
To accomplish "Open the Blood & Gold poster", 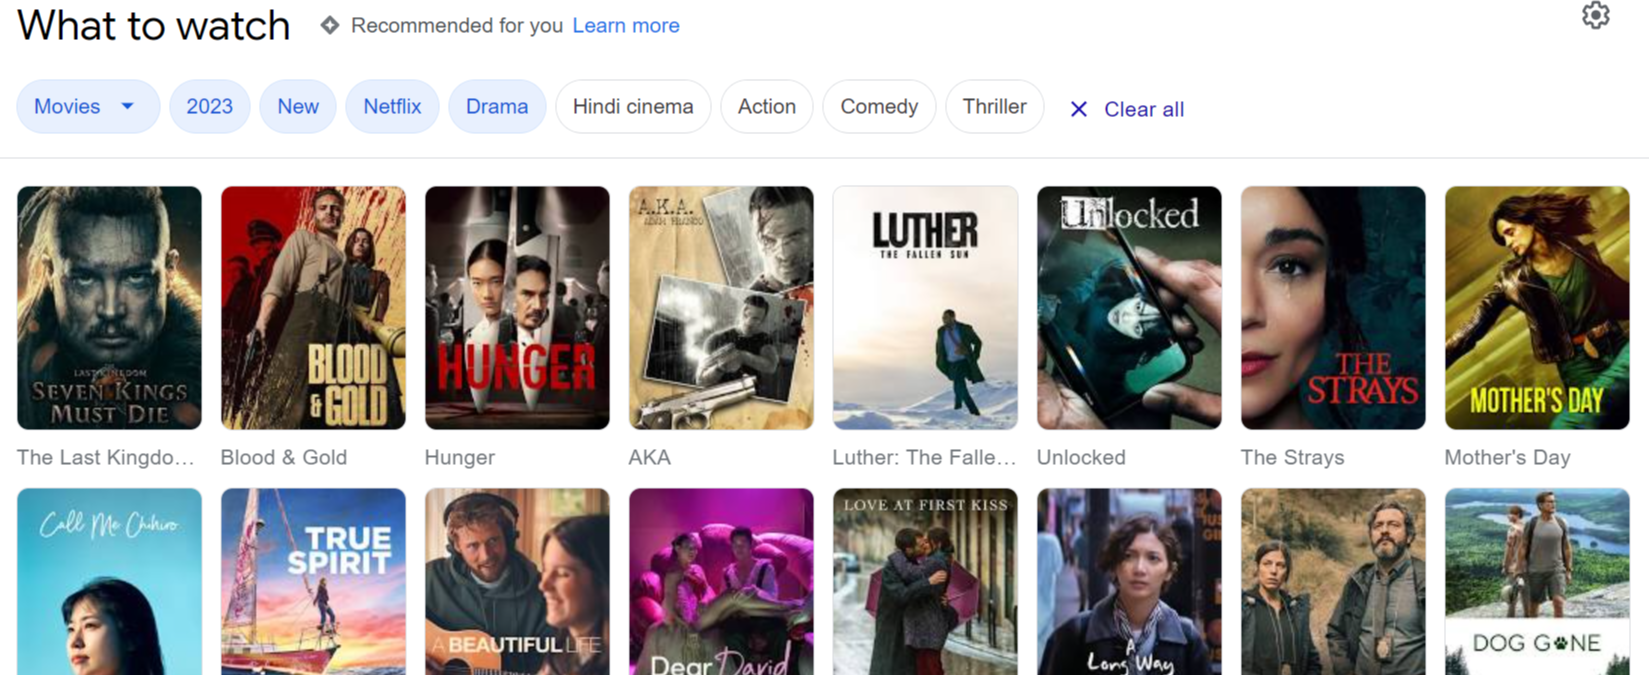I will (313, 308).
